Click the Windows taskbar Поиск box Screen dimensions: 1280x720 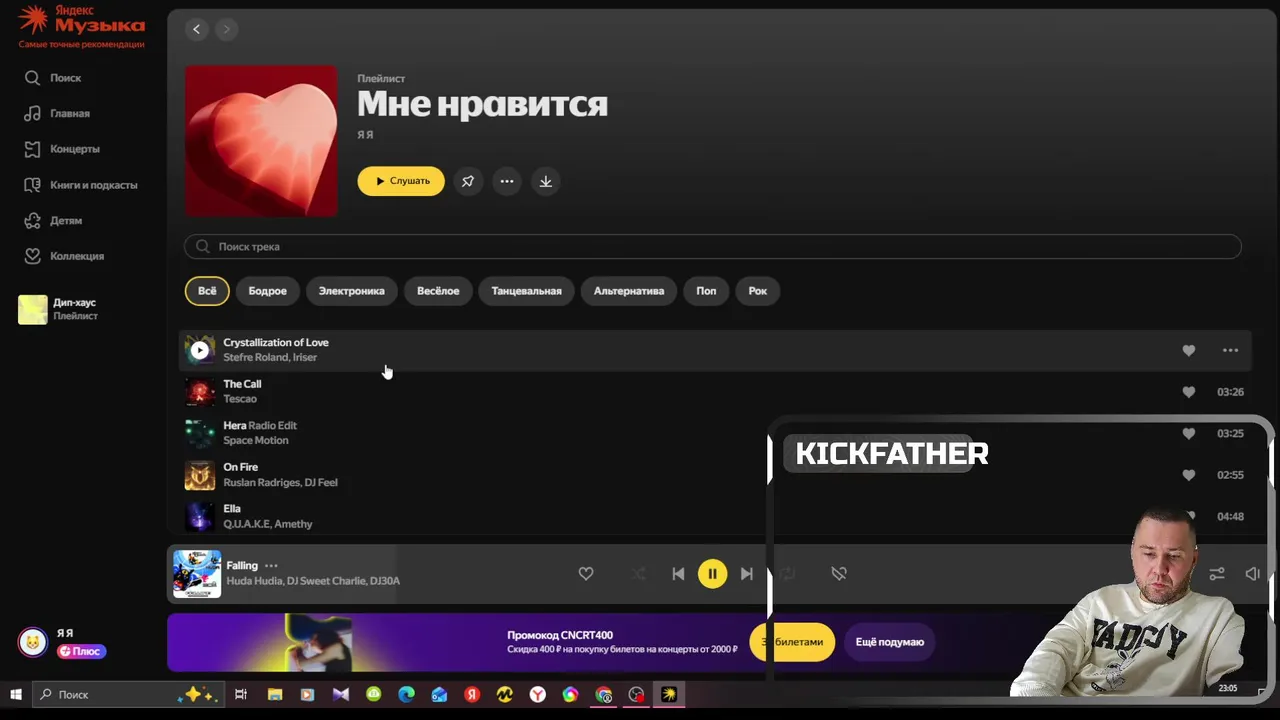pyautogui.click(x=127, y=694)
